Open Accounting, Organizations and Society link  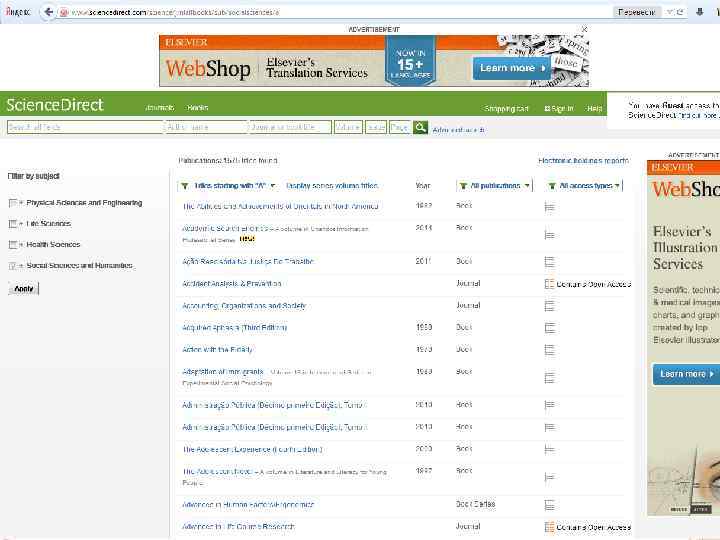pos(244,306)
